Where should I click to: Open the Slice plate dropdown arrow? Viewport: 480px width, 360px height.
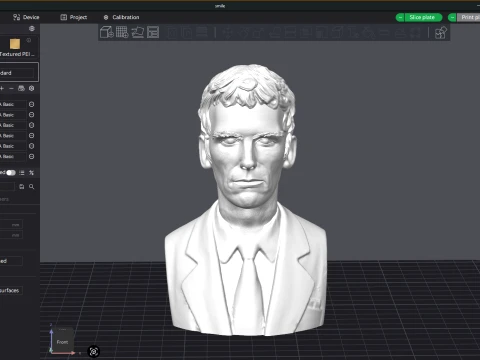click(400, 17)
